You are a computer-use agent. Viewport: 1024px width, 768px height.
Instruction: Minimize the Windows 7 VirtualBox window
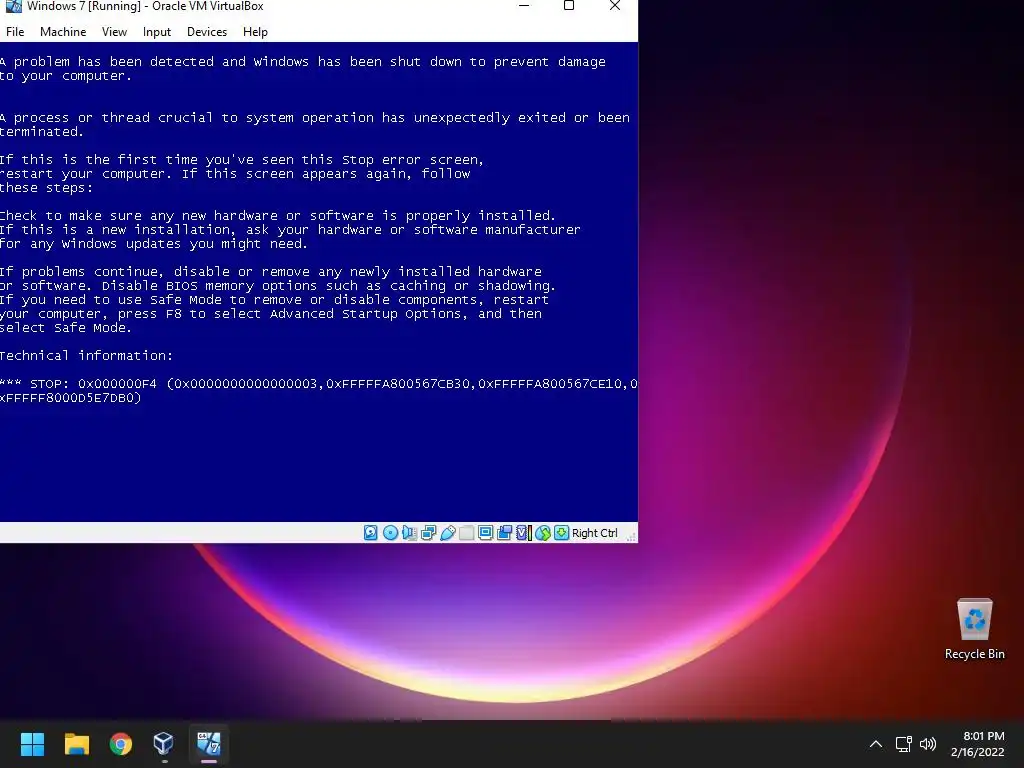[x=524, y=6]
